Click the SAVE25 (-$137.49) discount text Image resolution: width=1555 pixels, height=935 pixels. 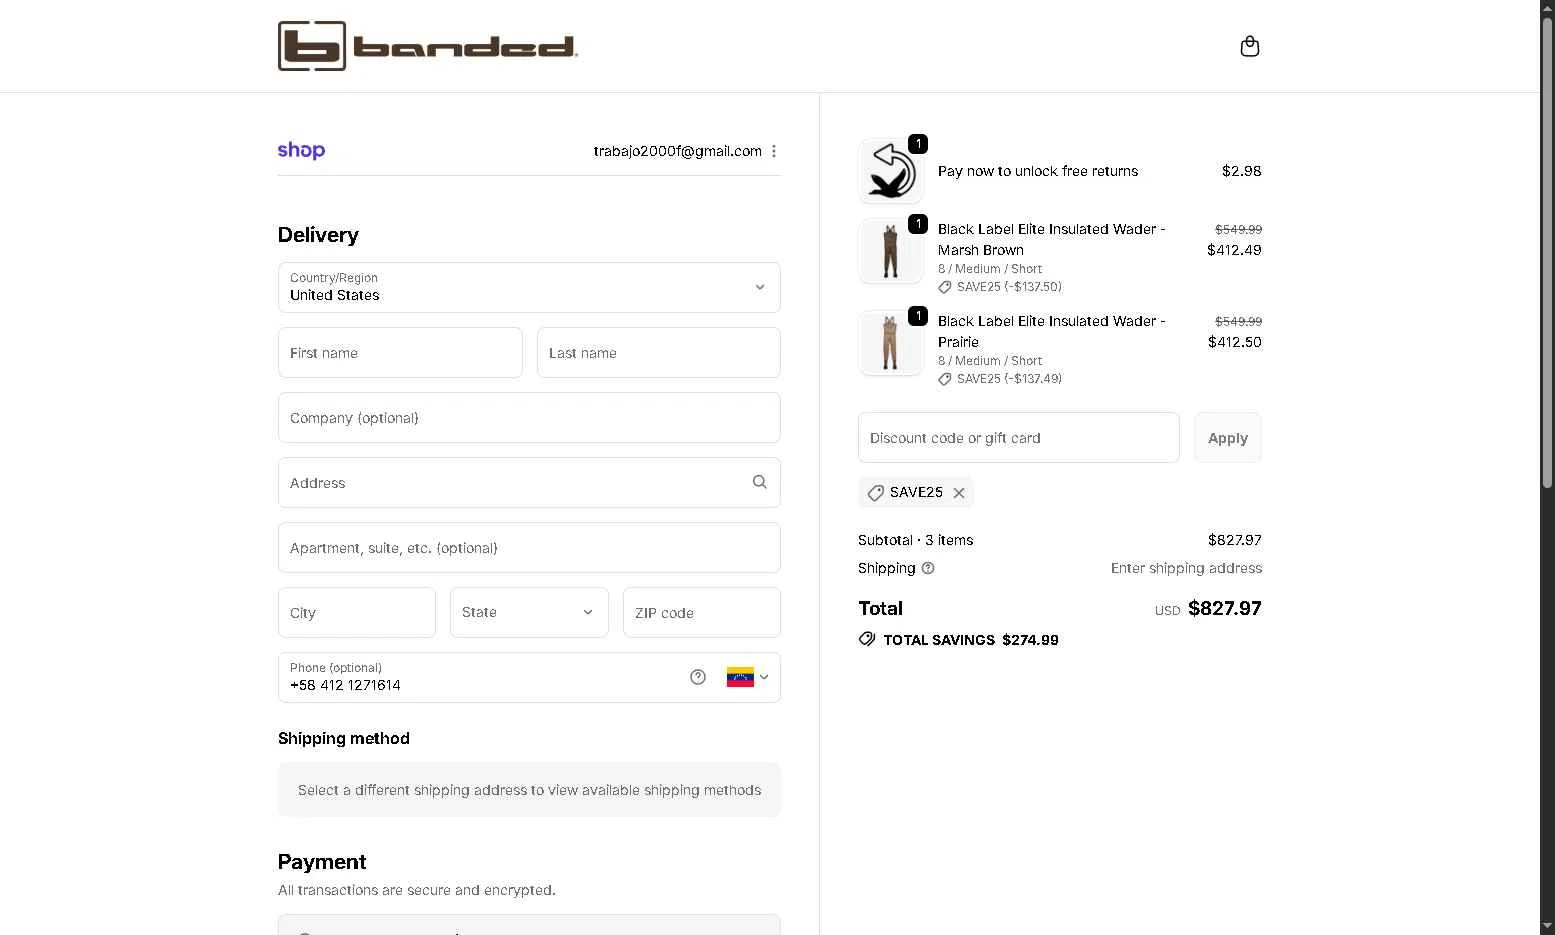tap(1009, 379)
